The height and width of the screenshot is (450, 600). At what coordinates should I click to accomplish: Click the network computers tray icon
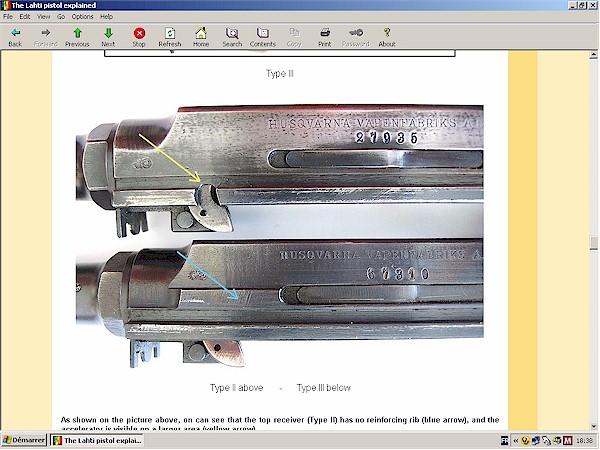(x=536, y=441)
